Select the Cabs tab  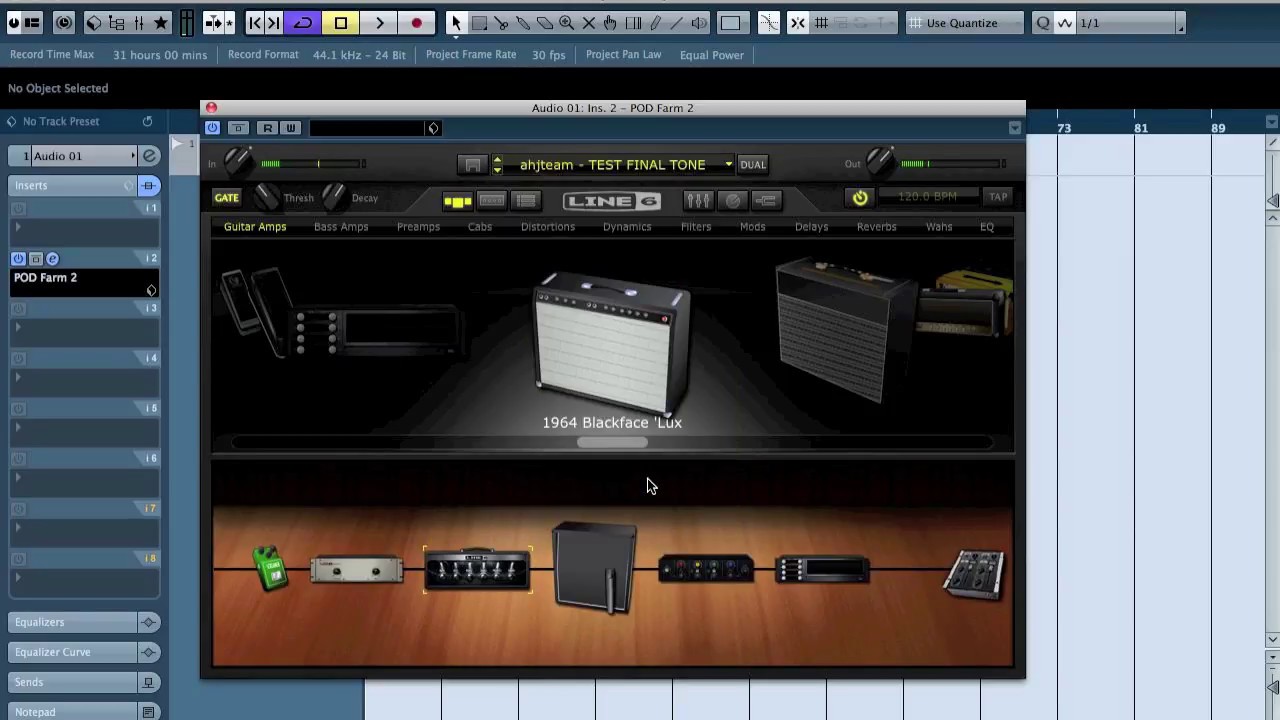coord(480,227)
